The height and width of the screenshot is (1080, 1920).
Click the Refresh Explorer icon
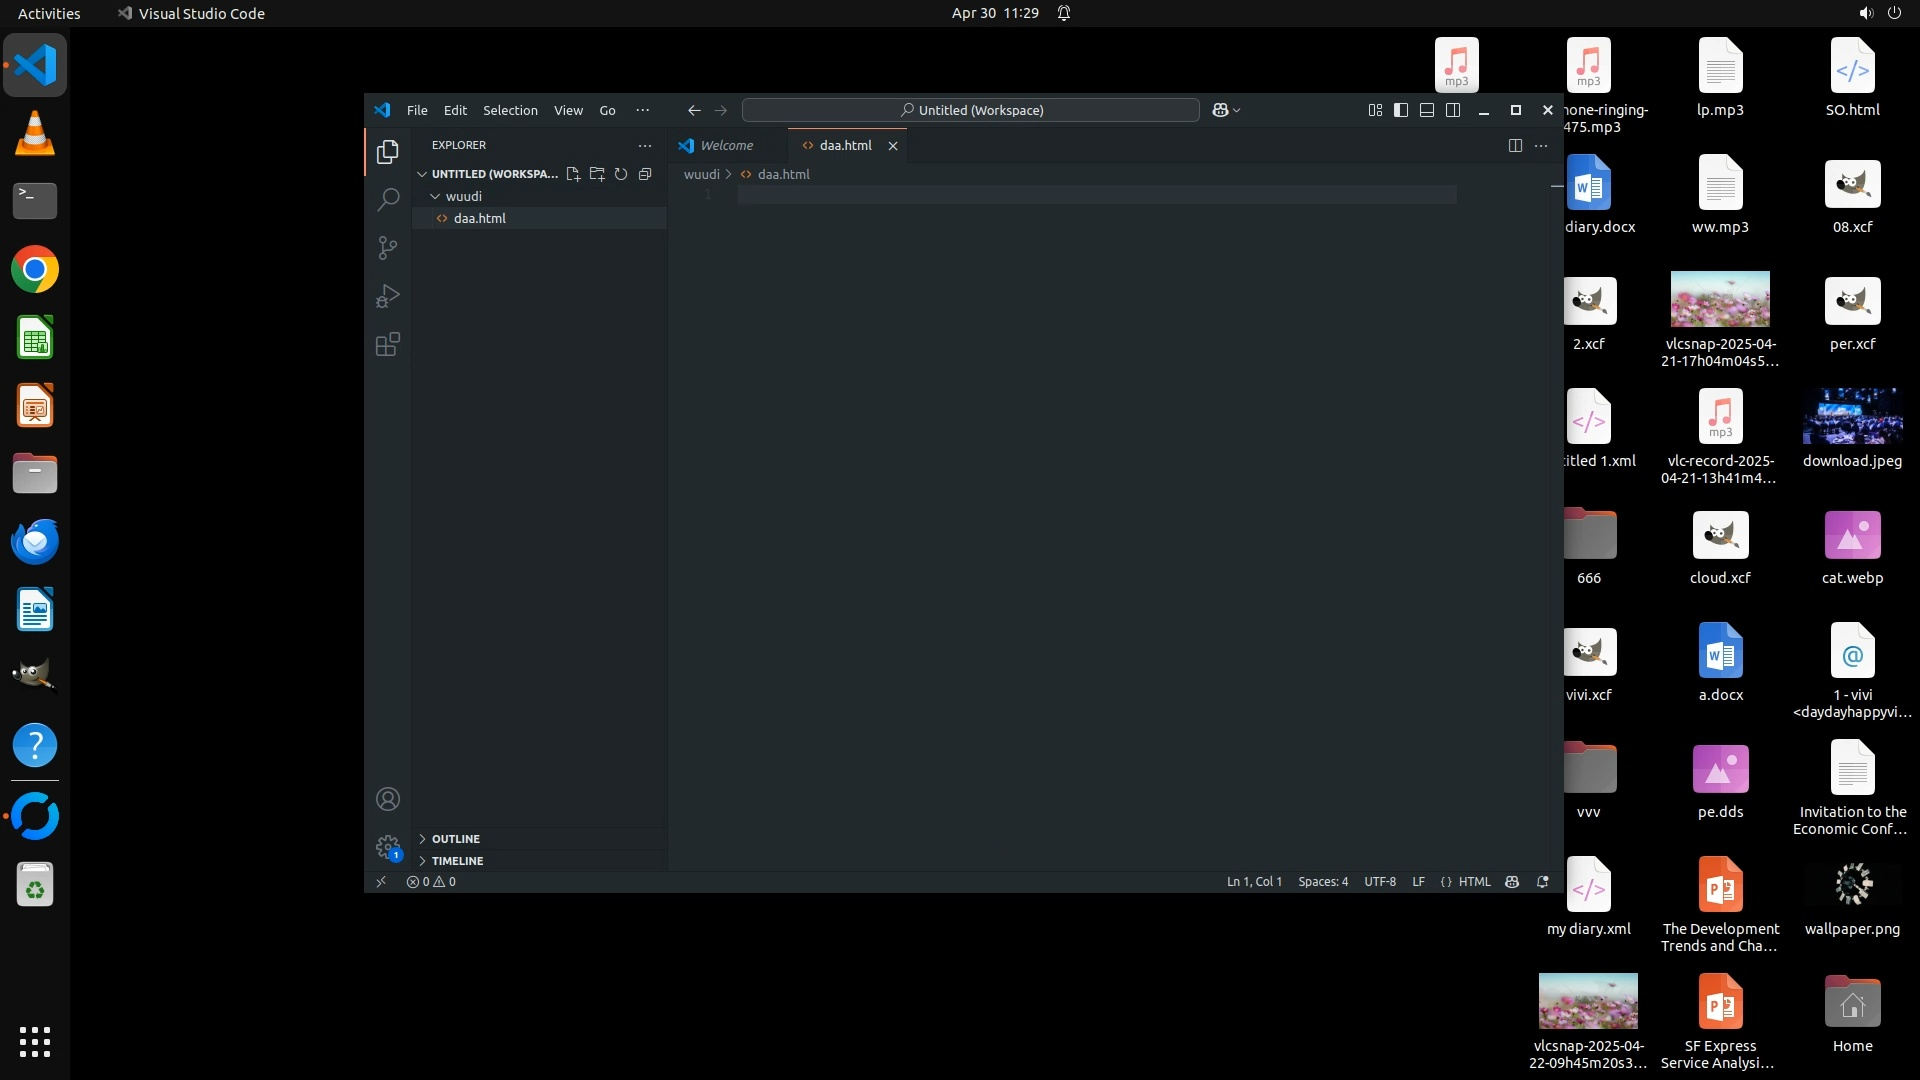621,174
